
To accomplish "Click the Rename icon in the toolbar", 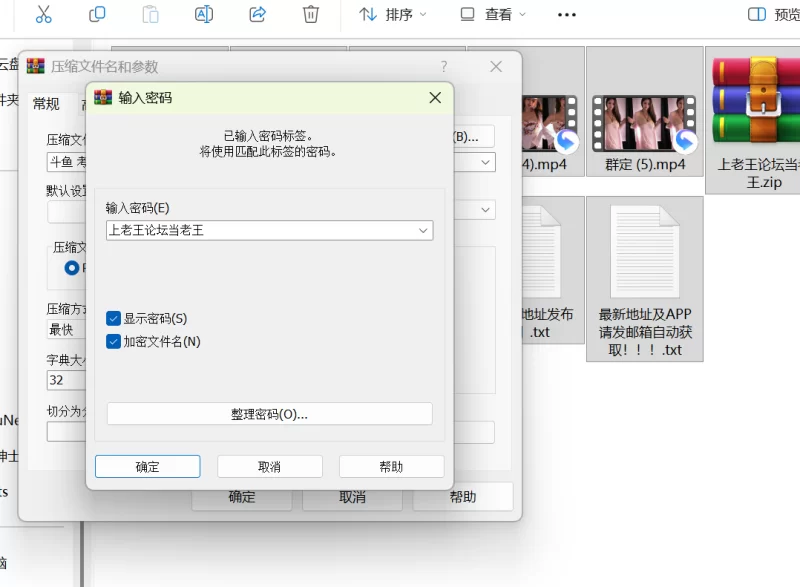I will click(204, 14).
